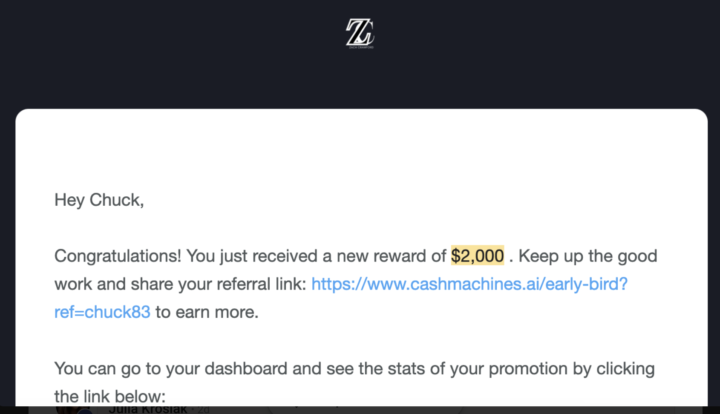Click the profile avatar beside Julia Krosiak
The width and height of the screenshot is (720, 414).
(75, 408)
